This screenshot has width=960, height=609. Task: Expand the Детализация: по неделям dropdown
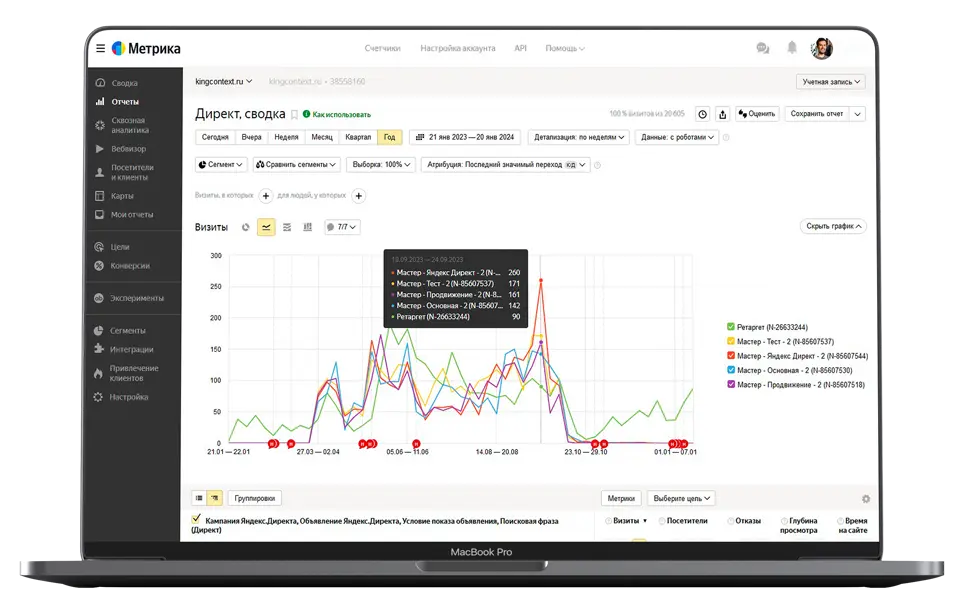pos(579,137)
